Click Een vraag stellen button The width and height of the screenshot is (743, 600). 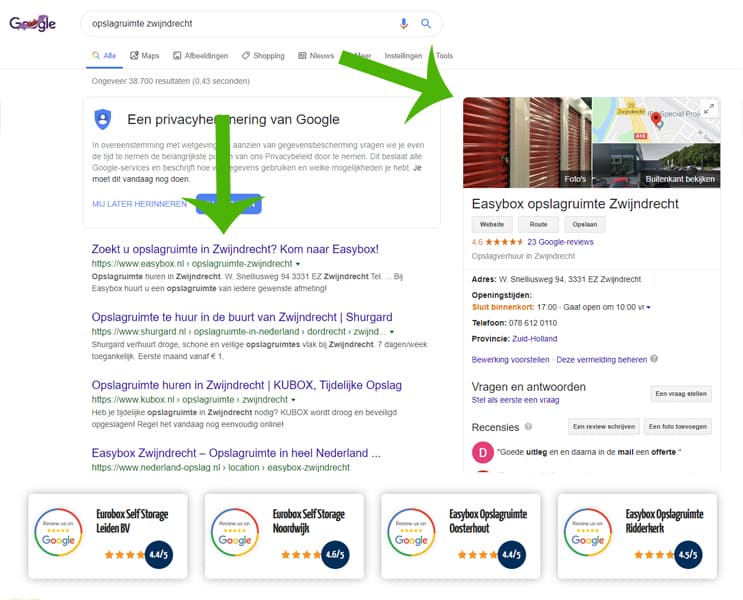[681, 394]
